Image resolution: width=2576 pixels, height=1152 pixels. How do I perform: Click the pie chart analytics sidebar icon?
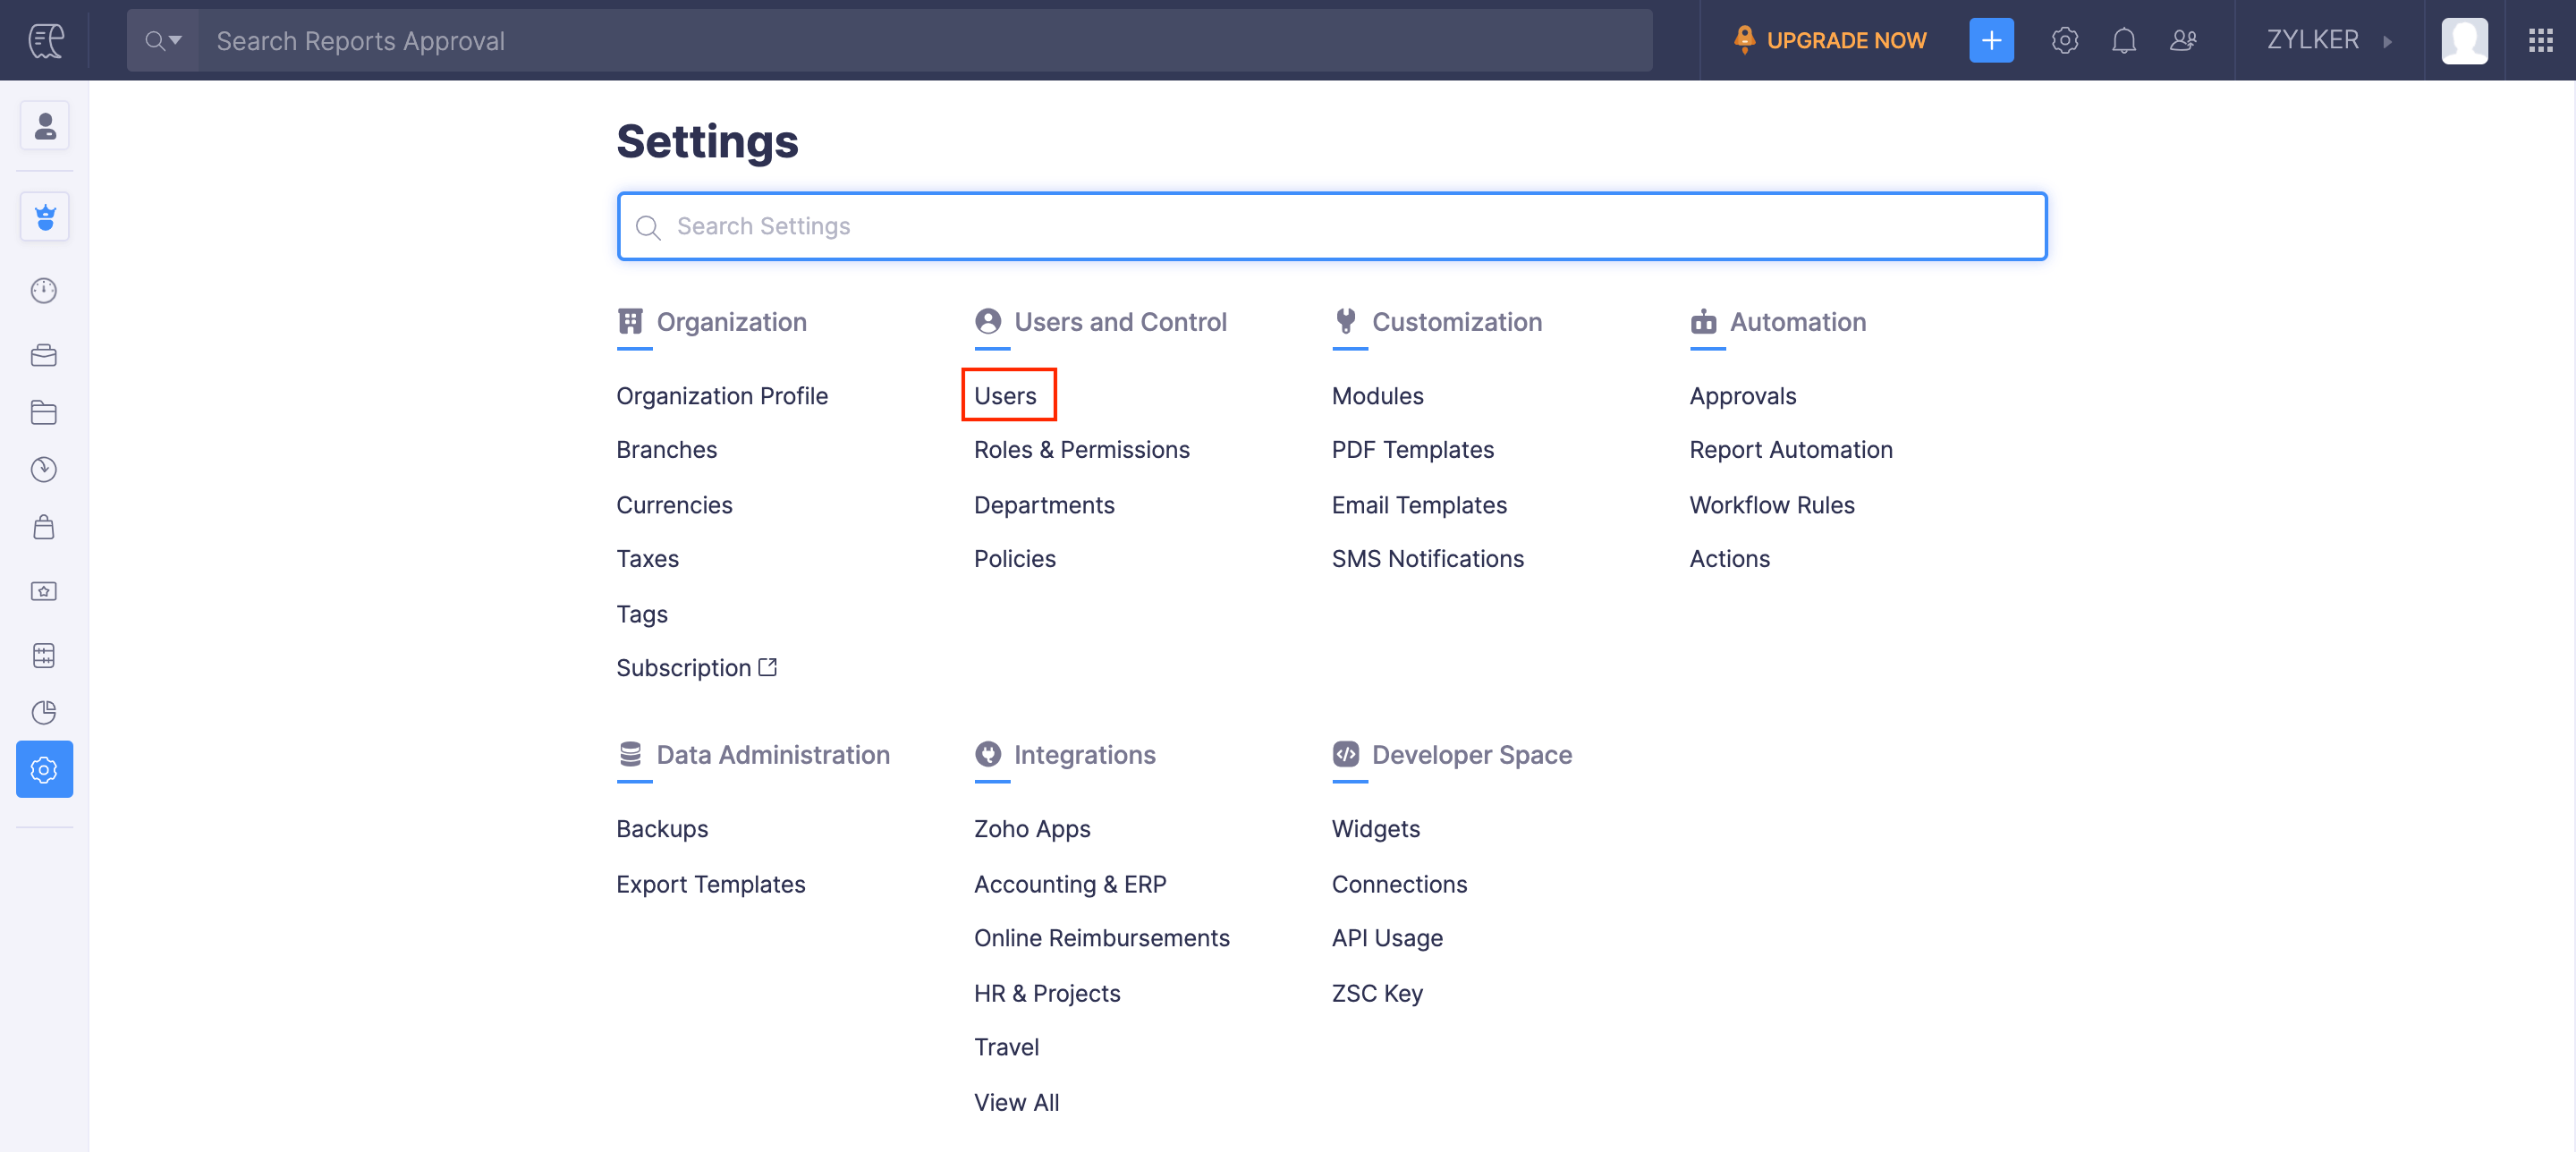(44, 712)
